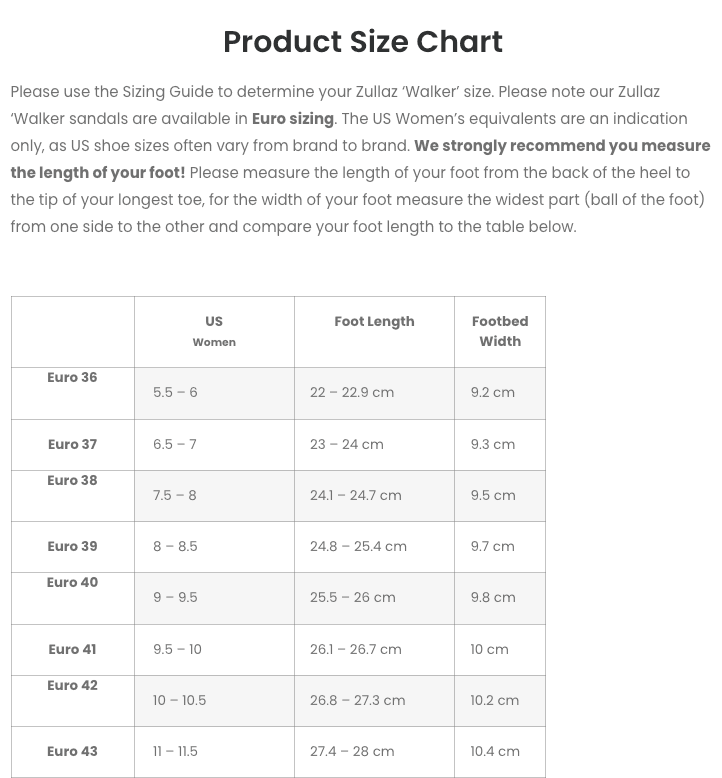Click the Foot Length column header

coord(374,321)
